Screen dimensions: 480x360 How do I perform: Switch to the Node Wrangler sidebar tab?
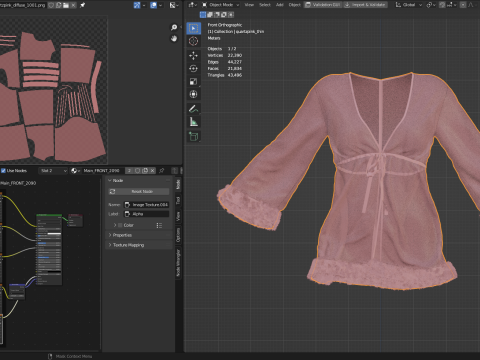click(x=178, y=263)
